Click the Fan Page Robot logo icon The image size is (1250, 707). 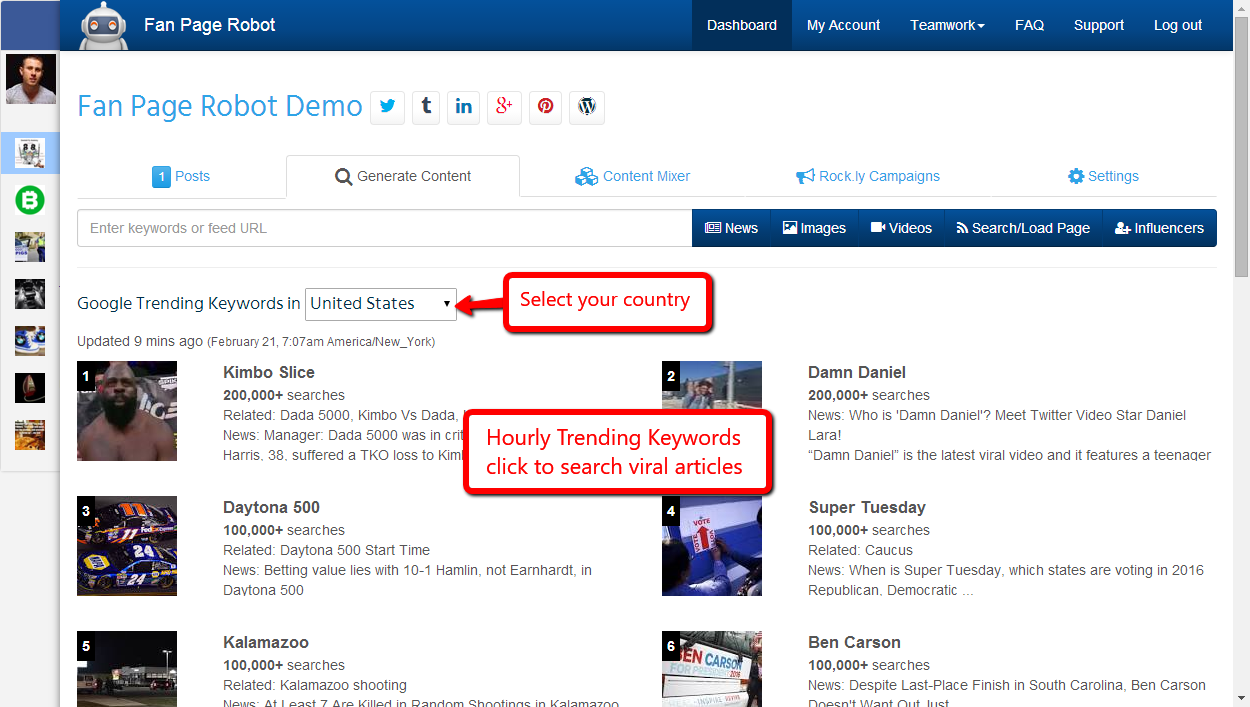coord(104,26)
